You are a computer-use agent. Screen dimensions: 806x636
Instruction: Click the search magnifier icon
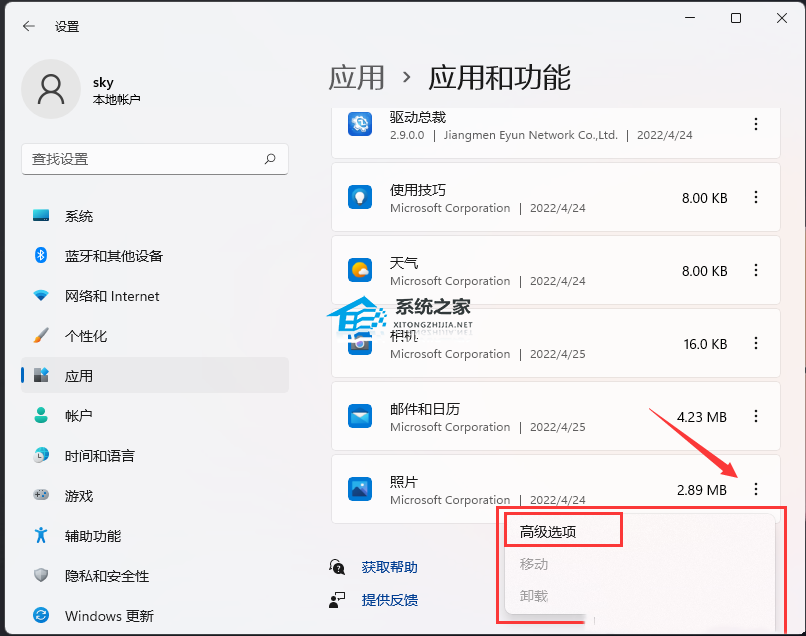click(270, 159)
